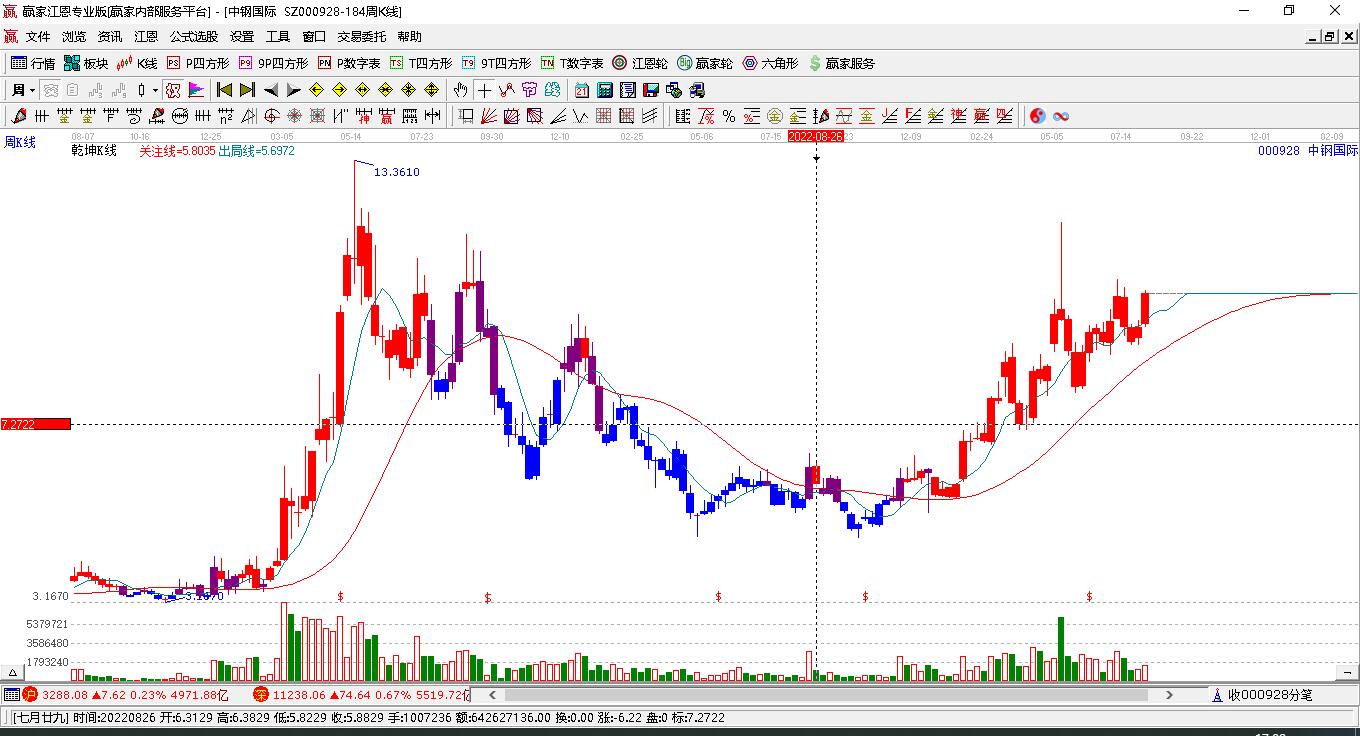1360x736 pixels.
Task: Click the 000928 中钢国际 stock label
Action: 1308,151
